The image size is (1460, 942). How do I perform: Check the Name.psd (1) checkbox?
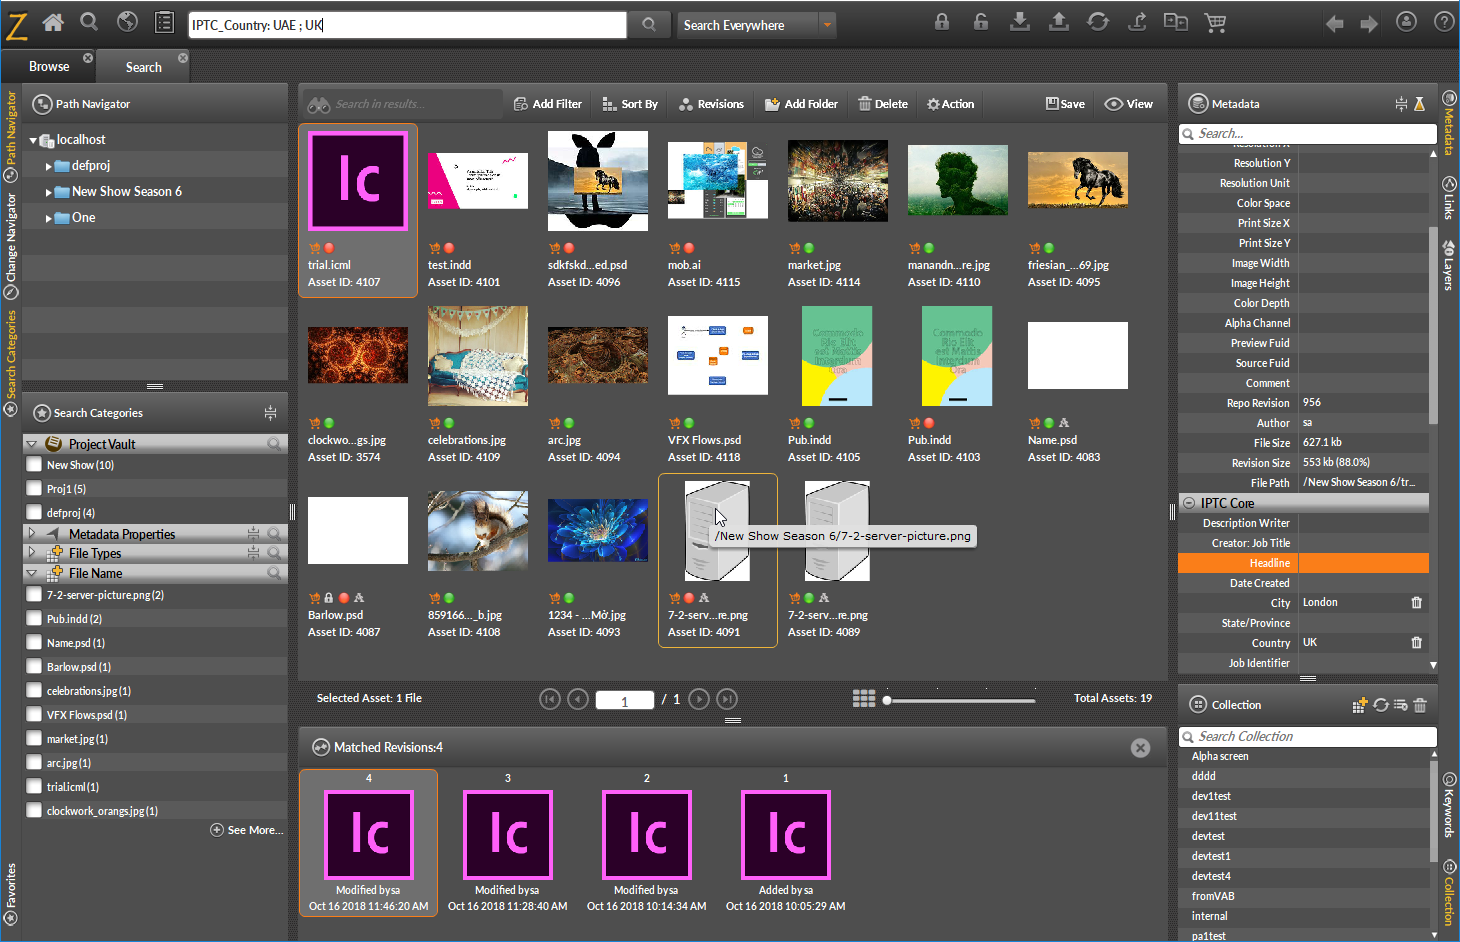click(x=34, y=643)
